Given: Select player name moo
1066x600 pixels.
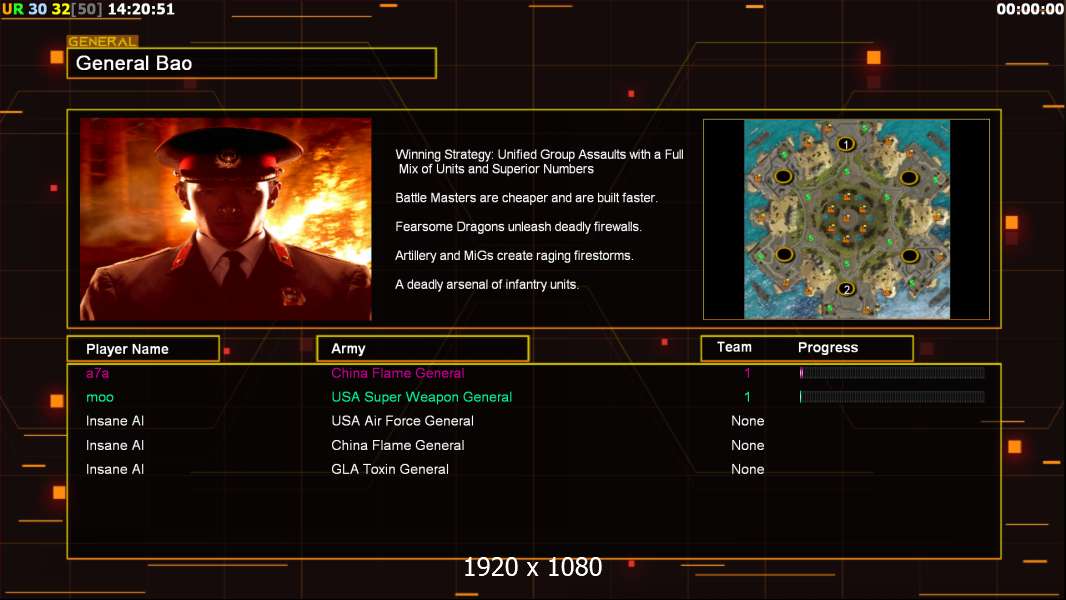Looking at the screenshot, I should pyautogui.click(x=100, y=397).
